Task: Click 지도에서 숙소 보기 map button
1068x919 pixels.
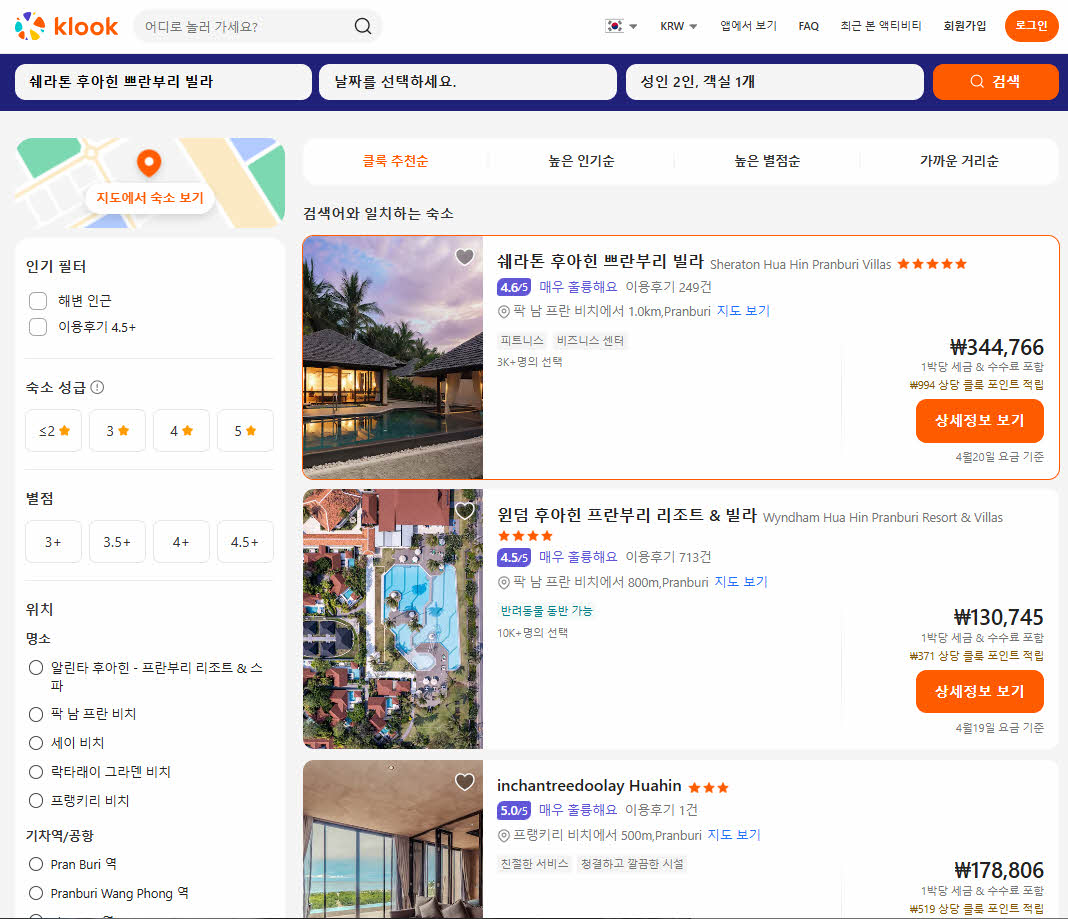Action: [x=150, y=198]
